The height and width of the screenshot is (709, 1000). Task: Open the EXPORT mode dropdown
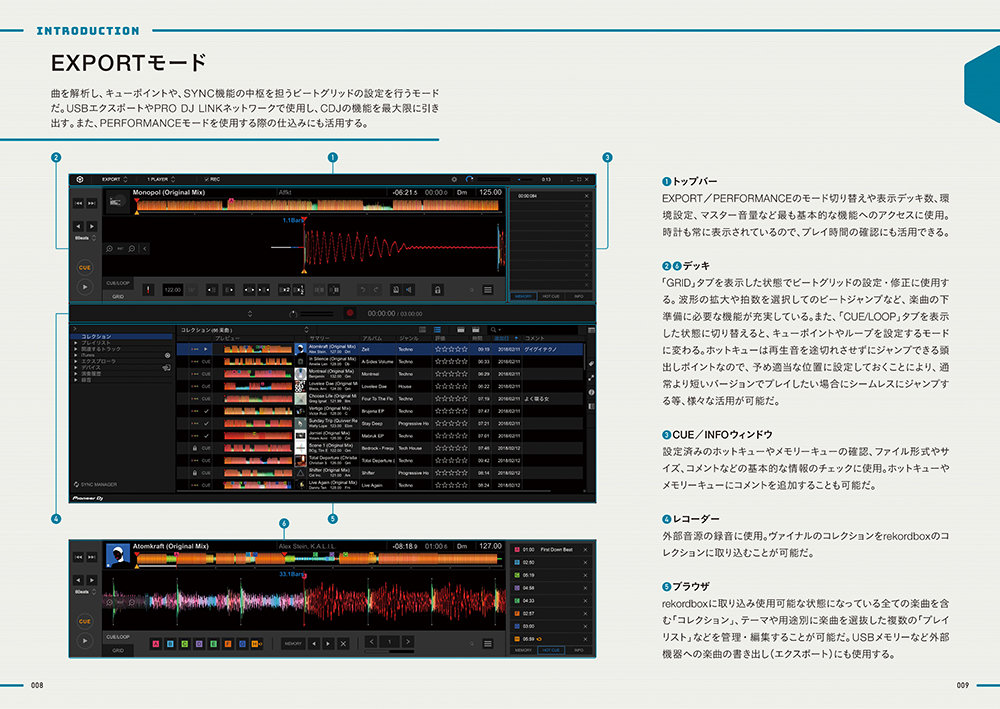[x=114, y=180]
